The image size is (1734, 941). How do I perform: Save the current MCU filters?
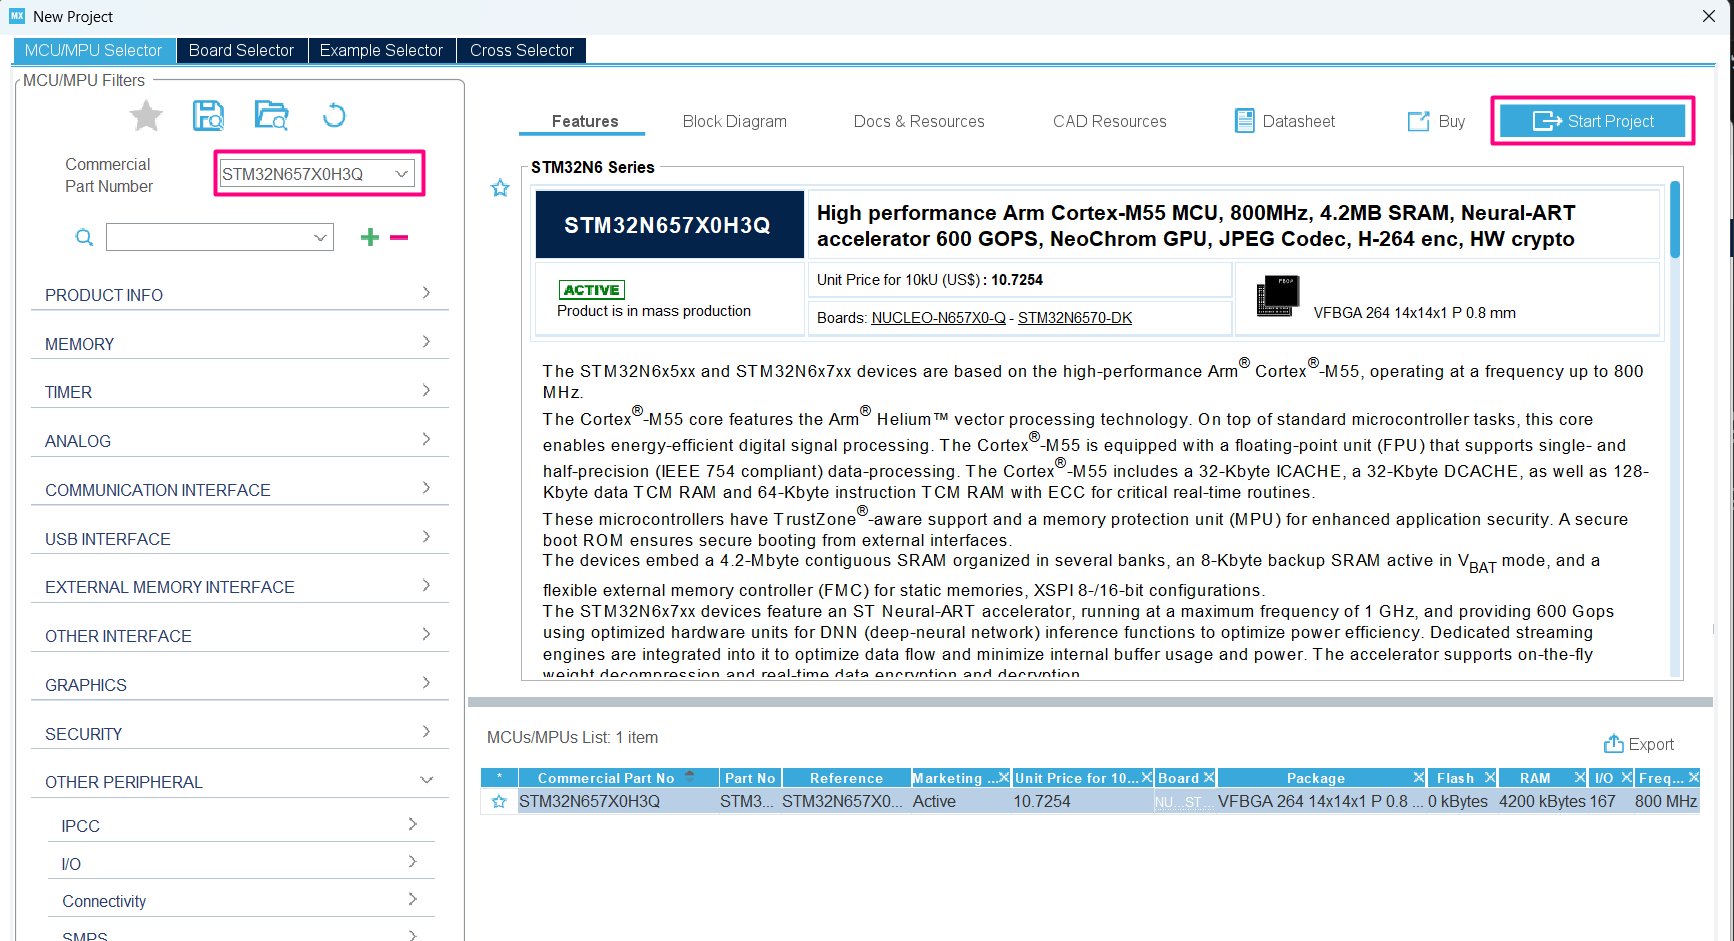click(x=208, y=115)
